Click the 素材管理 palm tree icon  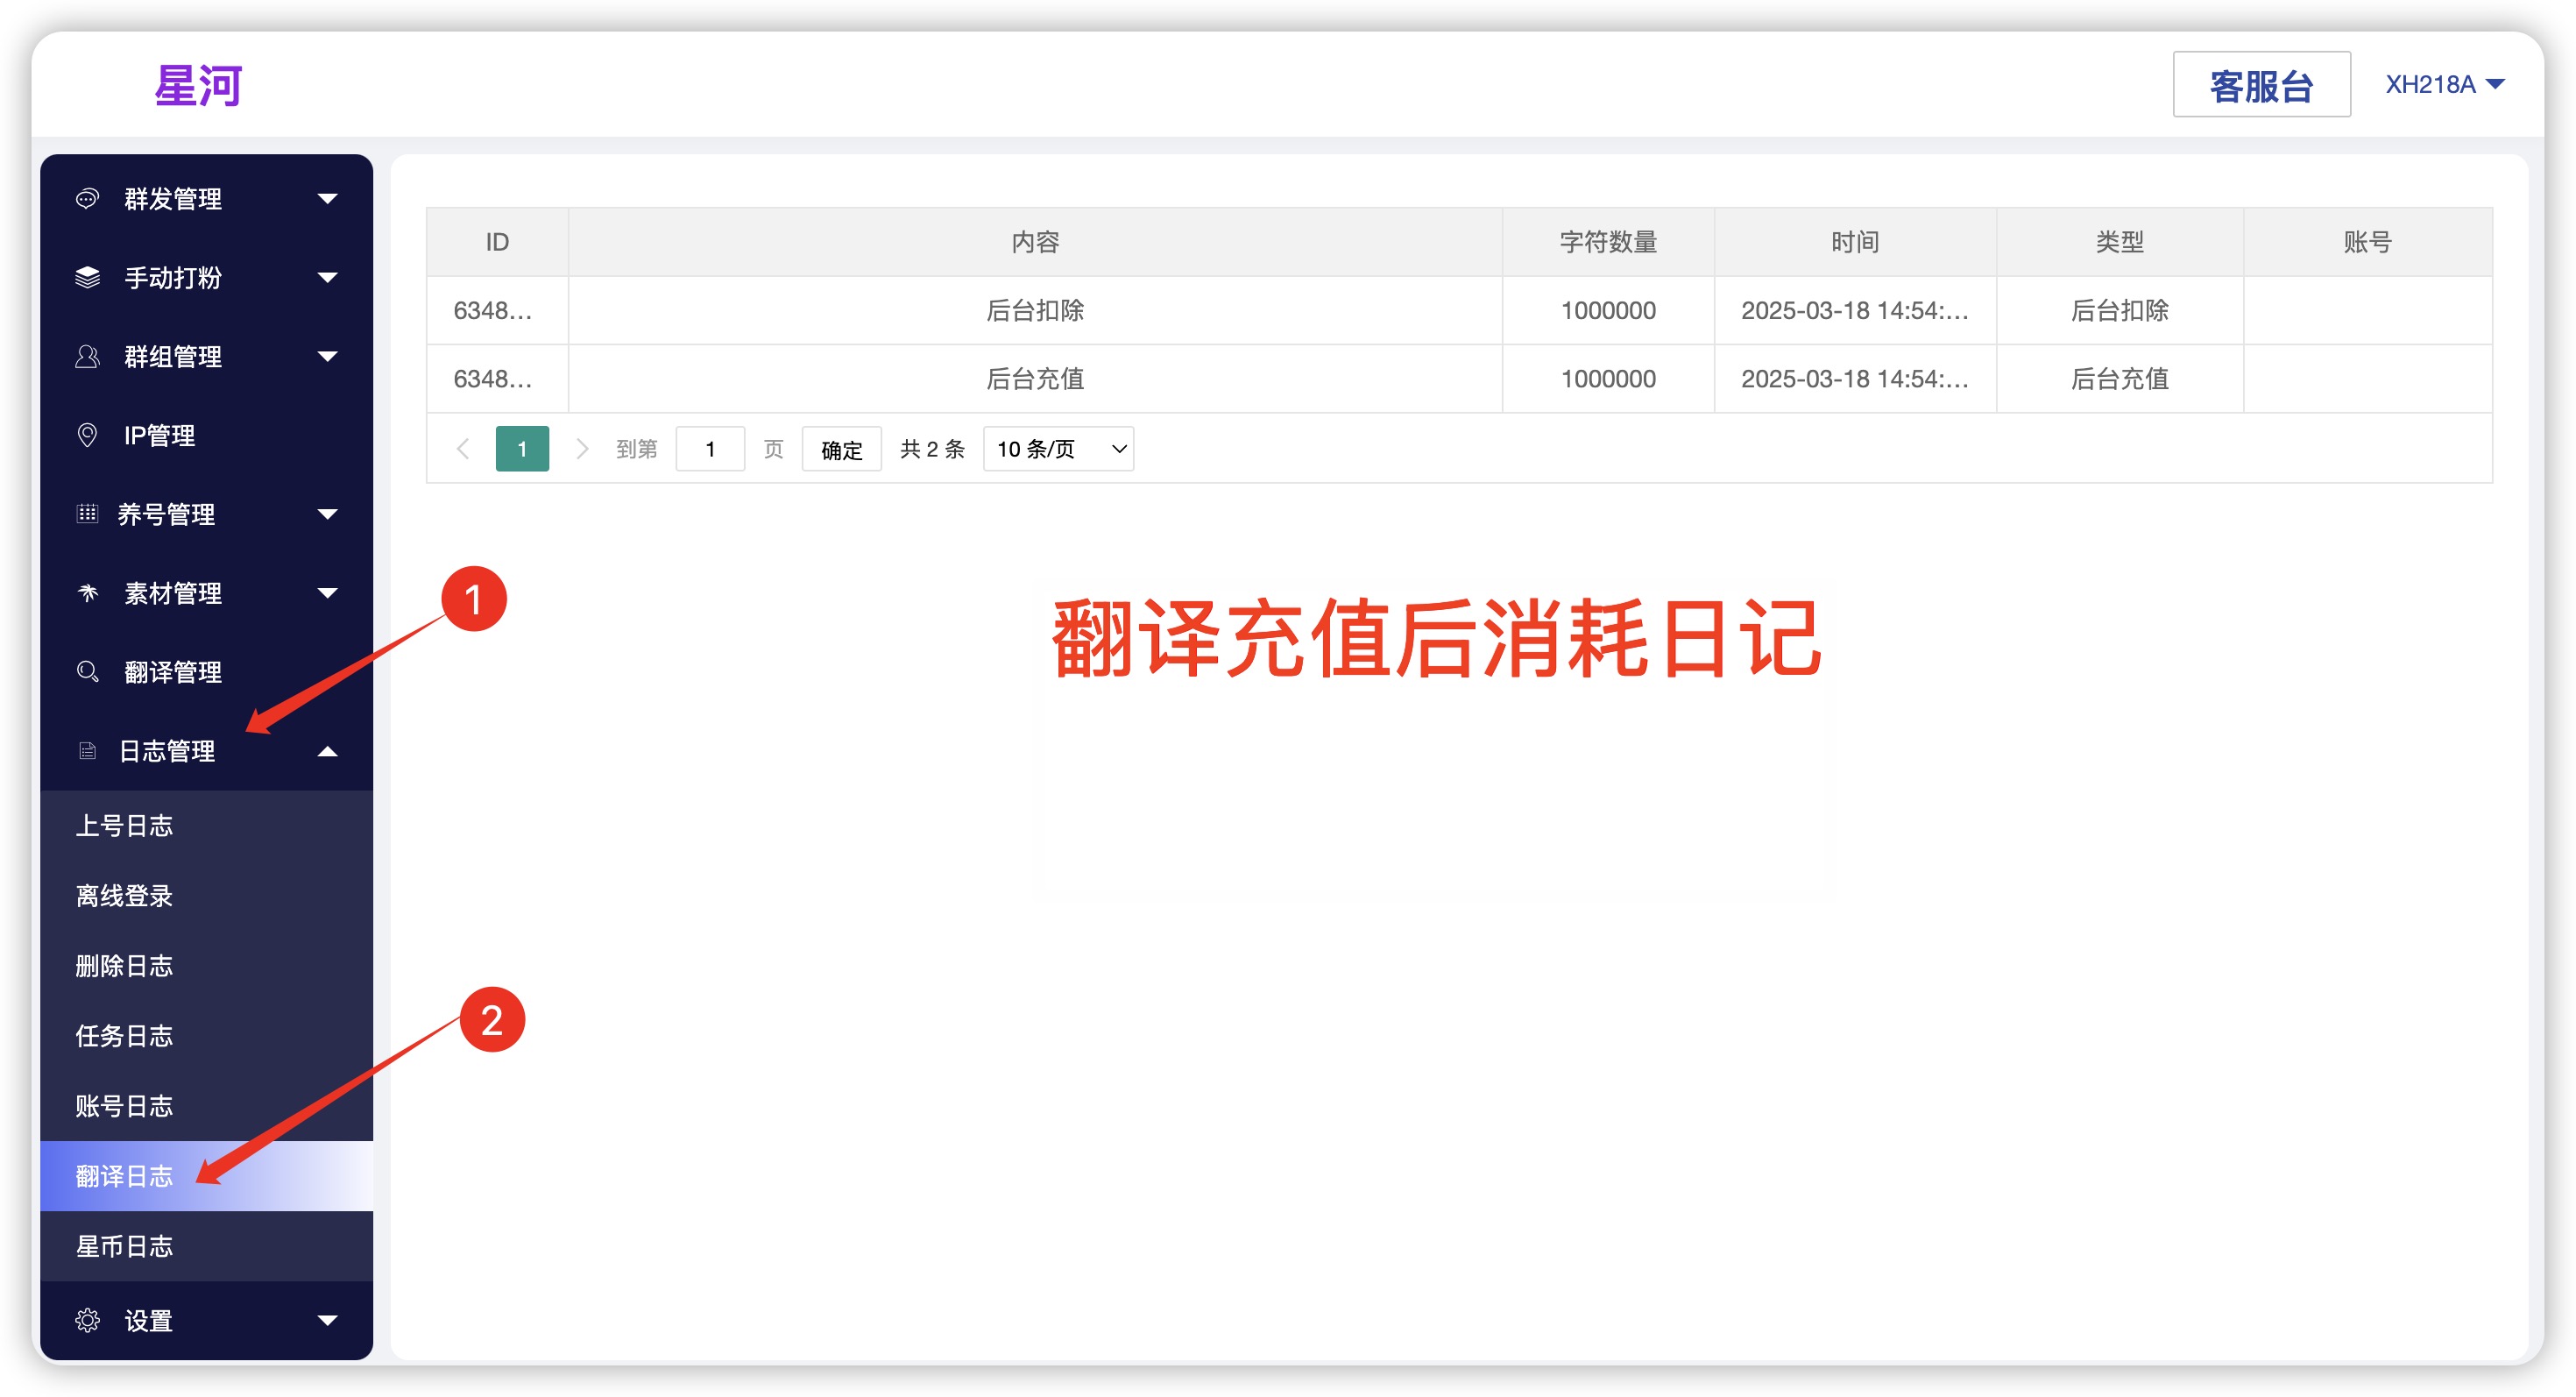(88, 593)
